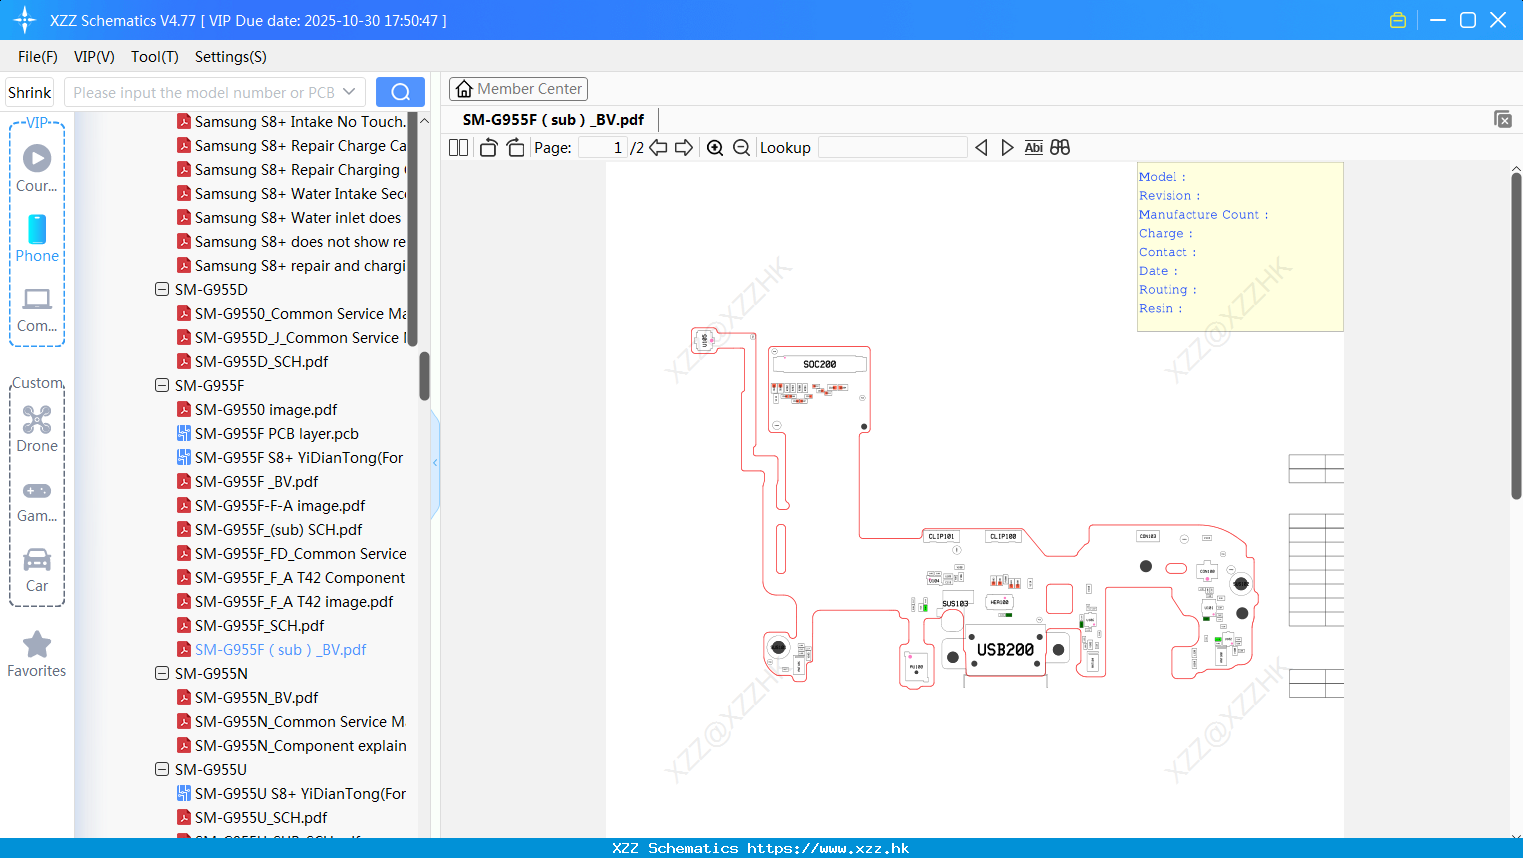1523x858 pixels.
Task: Select the SM-G955F ( sub ) _BV.pdf tab
Action: (553, 119)
